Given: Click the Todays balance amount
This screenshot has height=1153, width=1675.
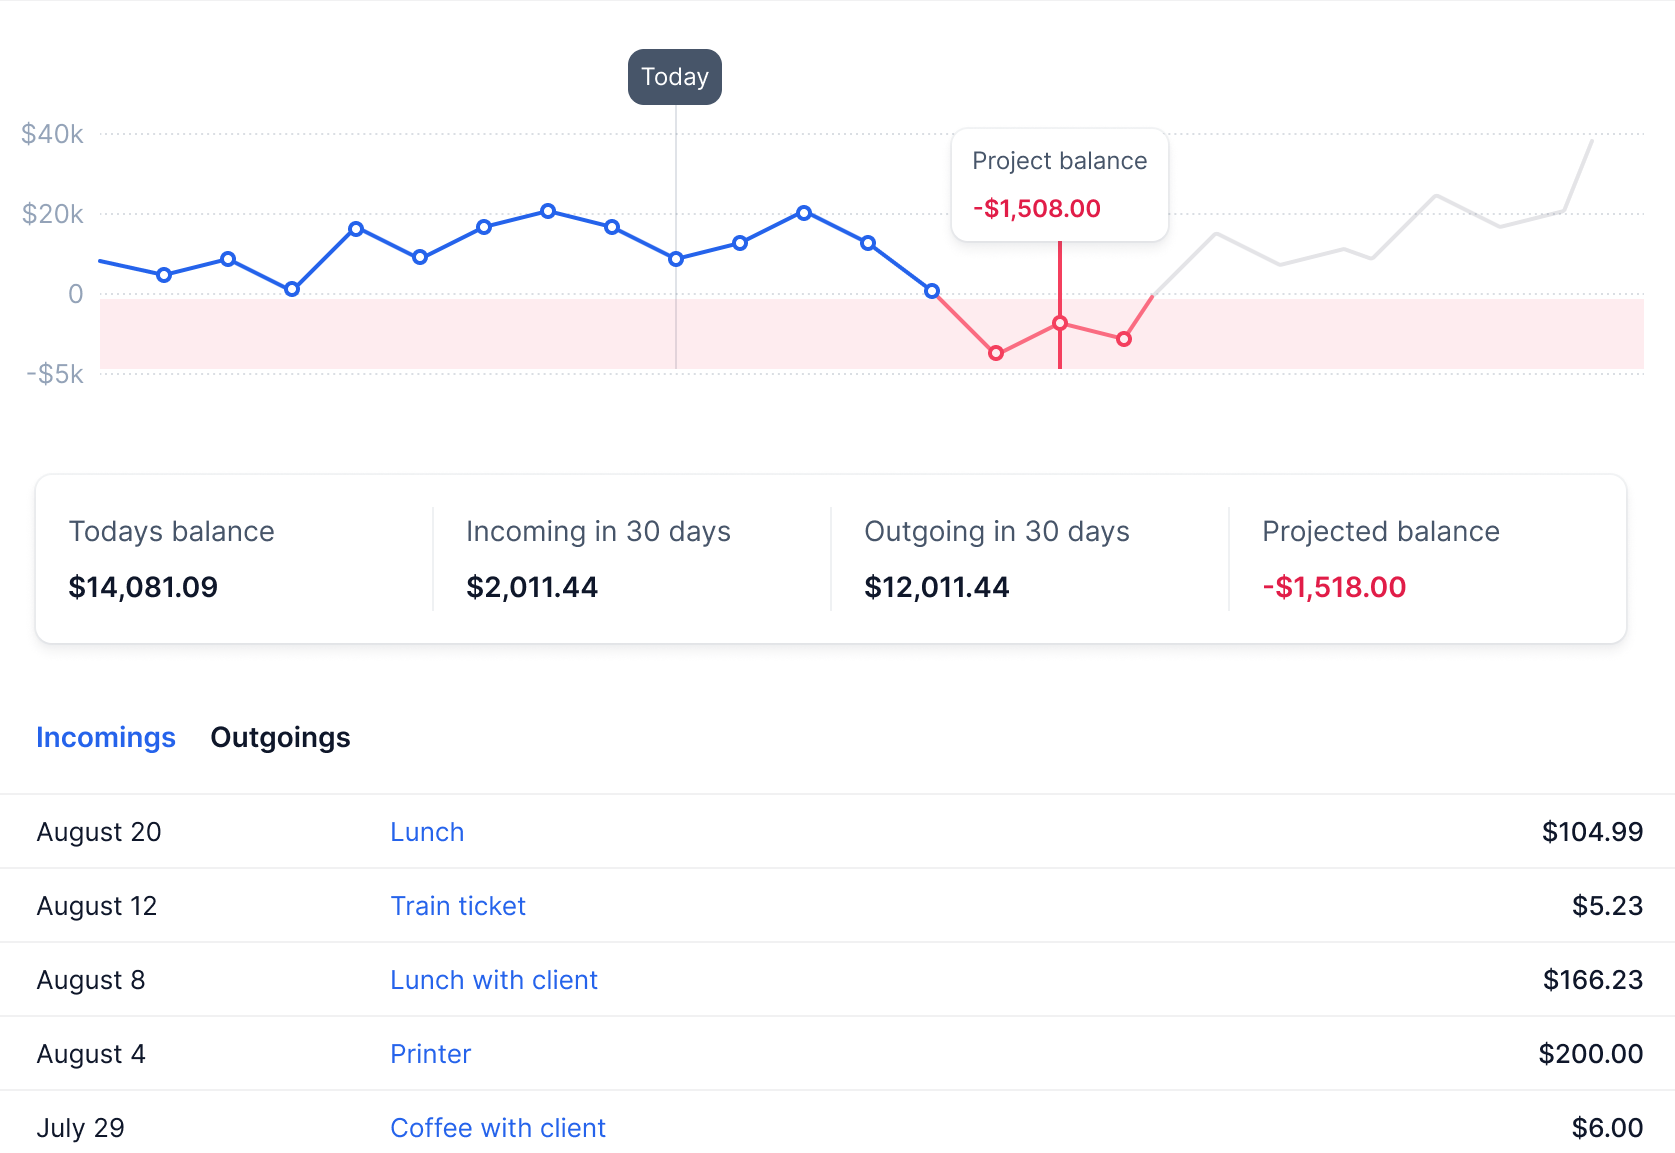Looking at the screenshot, I should click(143, 587).
